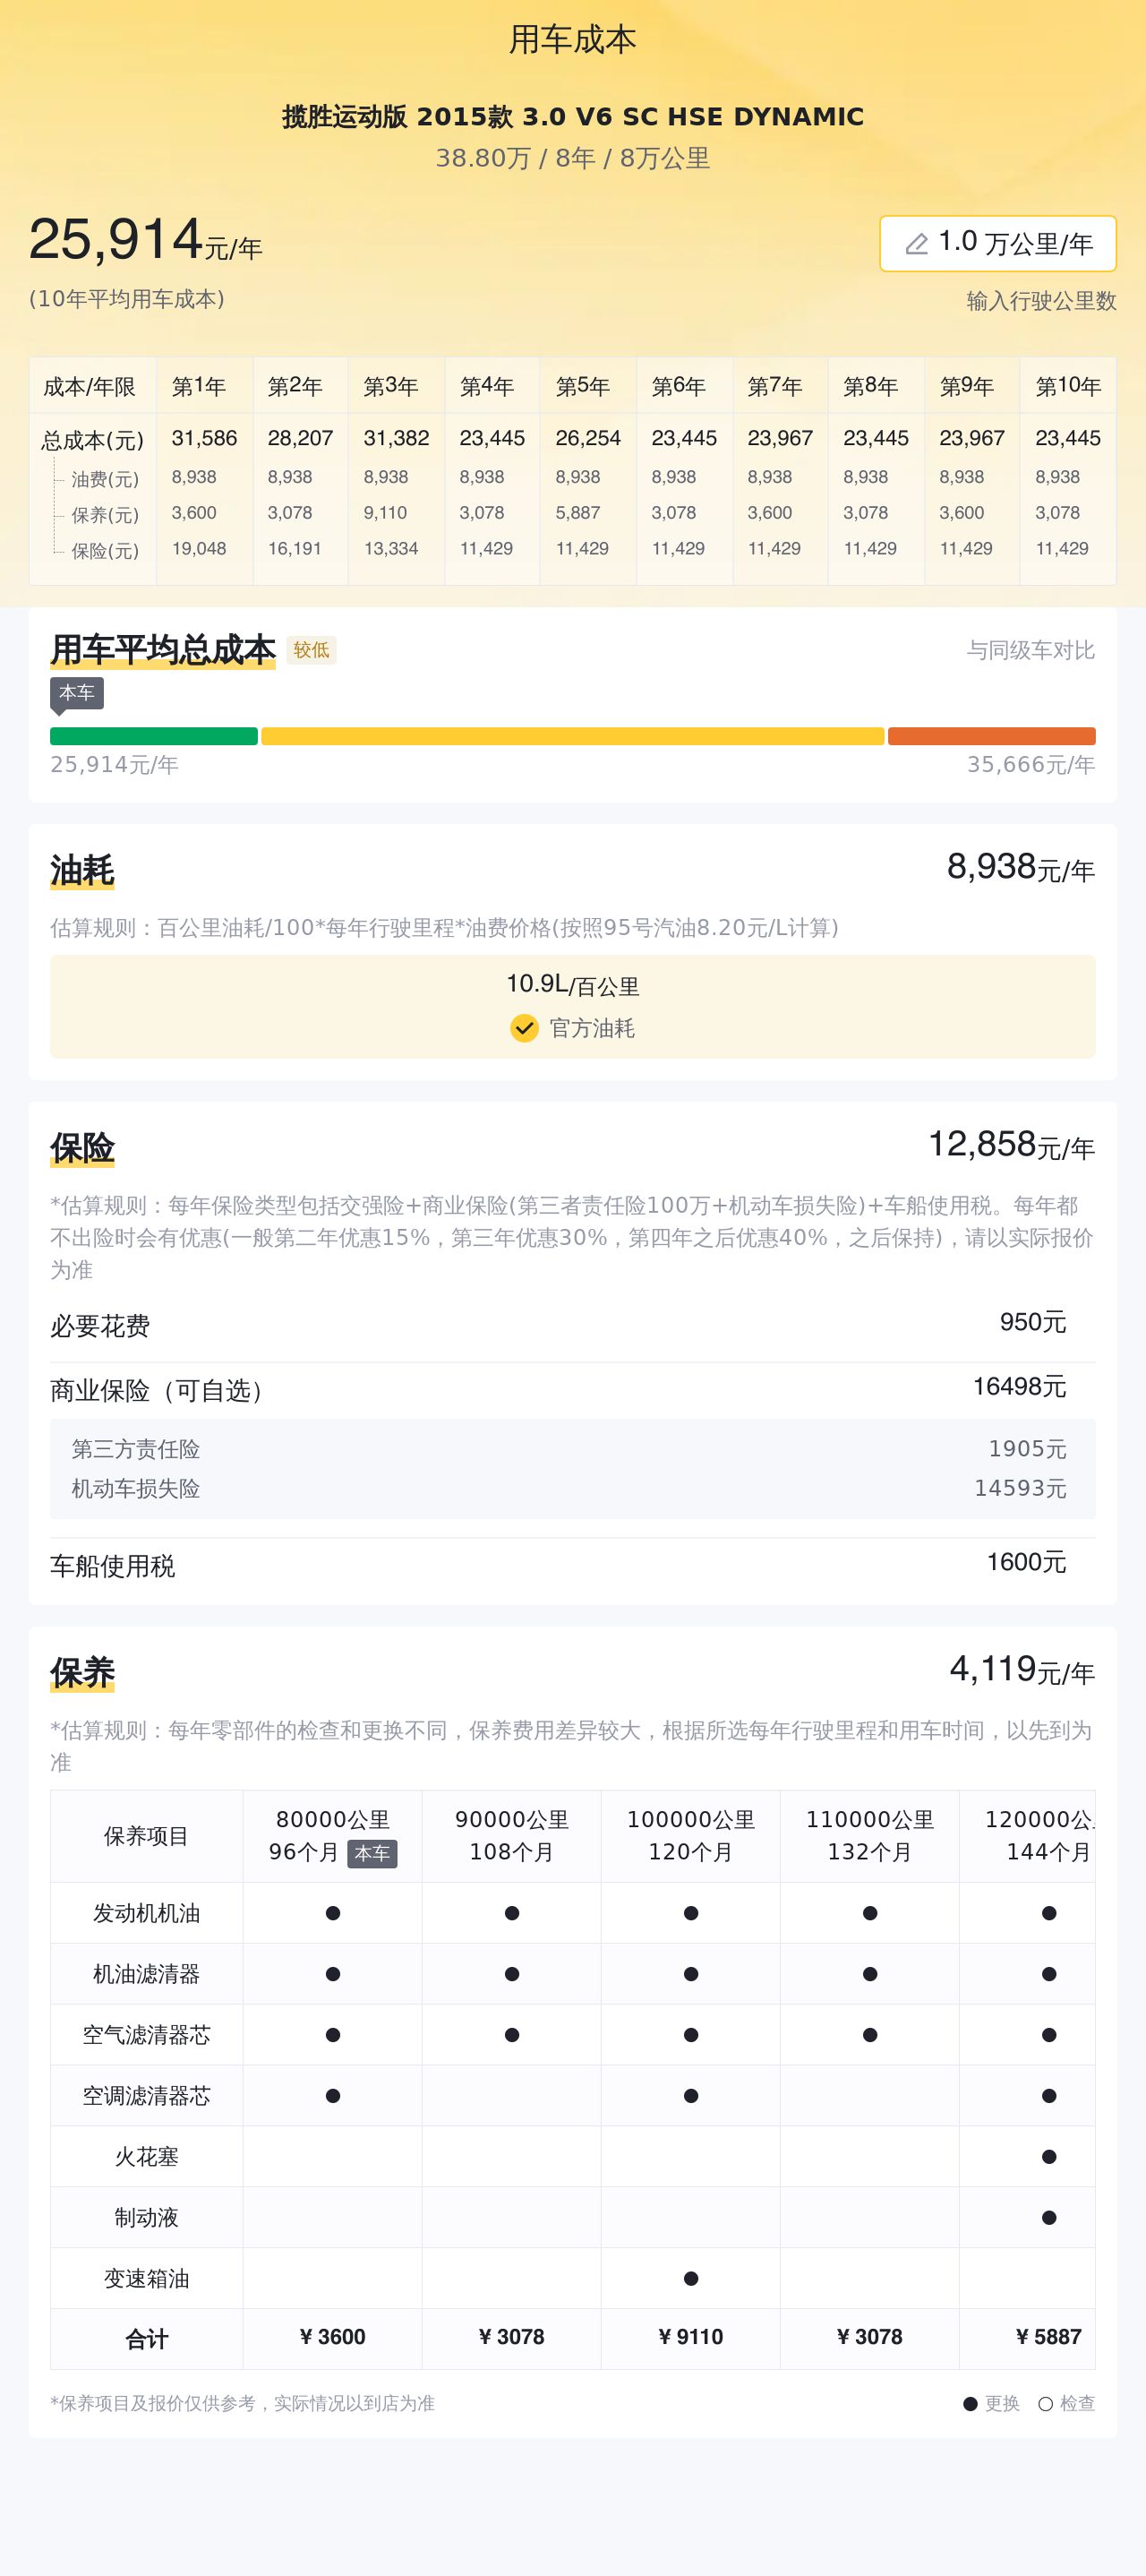Click the fifth-year total cost 26,254
This screenshot has width=1146, height=2576.
pos(588,438)
